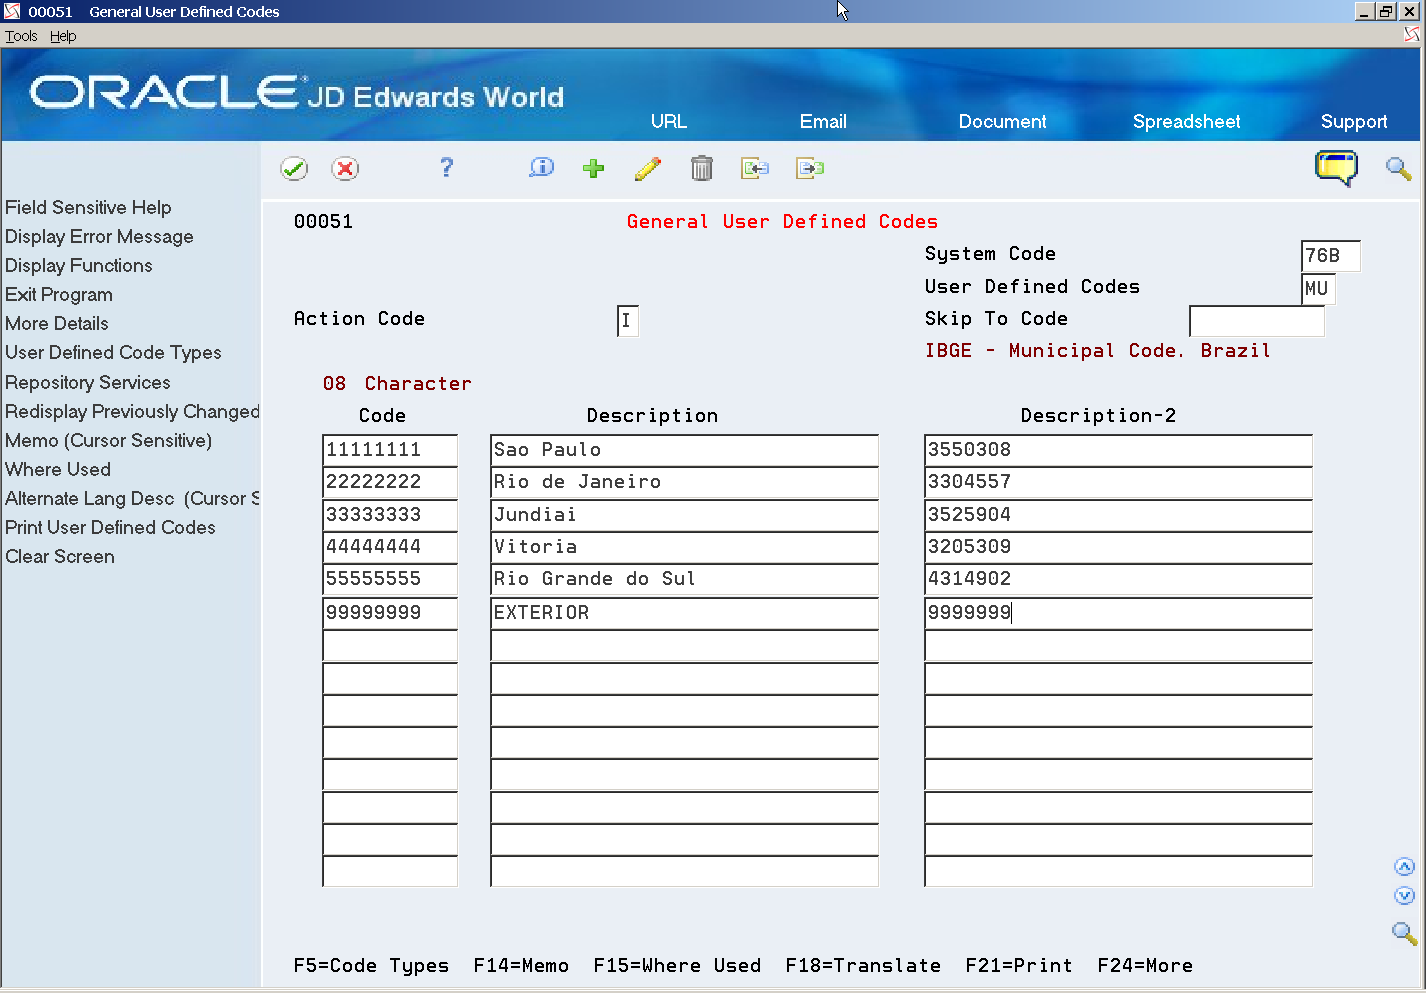This screenshot has height=993, width=1426.
Task: Select Display Error Message option
Action: pos(99,236)
